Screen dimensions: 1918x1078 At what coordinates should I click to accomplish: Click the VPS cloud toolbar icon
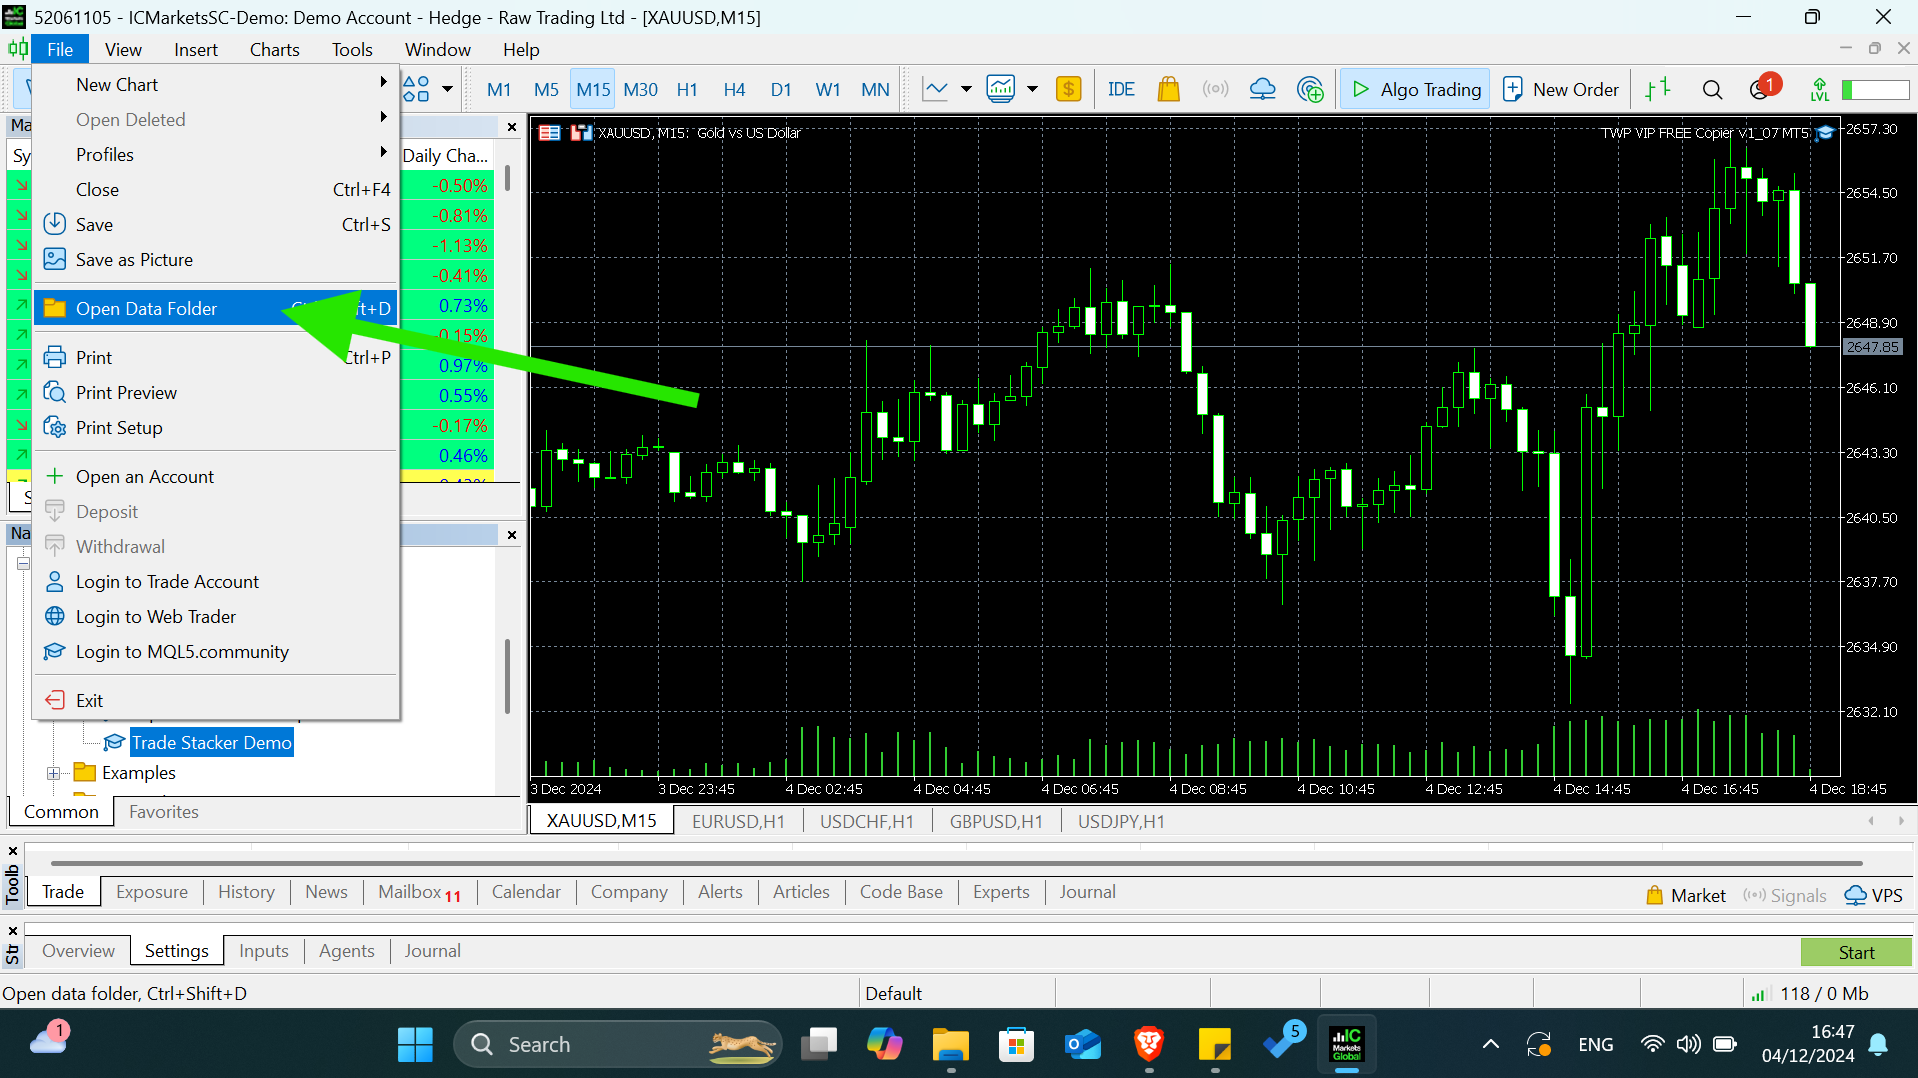click(x=1262, y=89)
